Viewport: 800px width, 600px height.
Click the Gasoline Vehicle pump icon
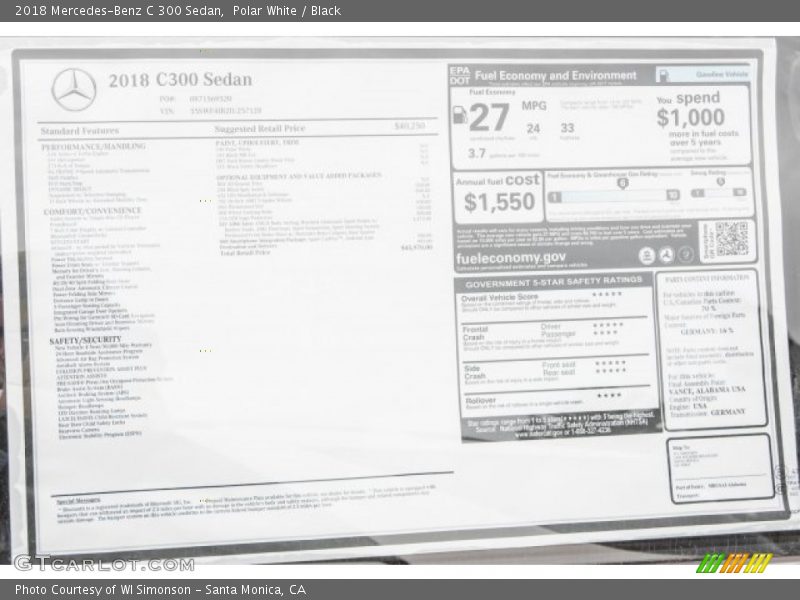point(663,75)
